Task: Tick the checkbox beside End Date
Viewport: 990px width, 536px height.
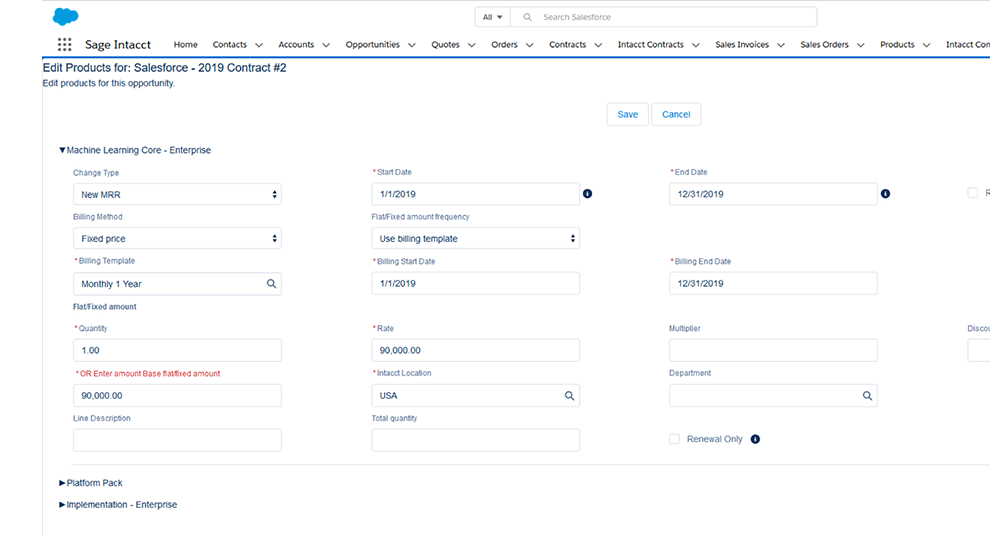Action: click(x=972, y=193)
